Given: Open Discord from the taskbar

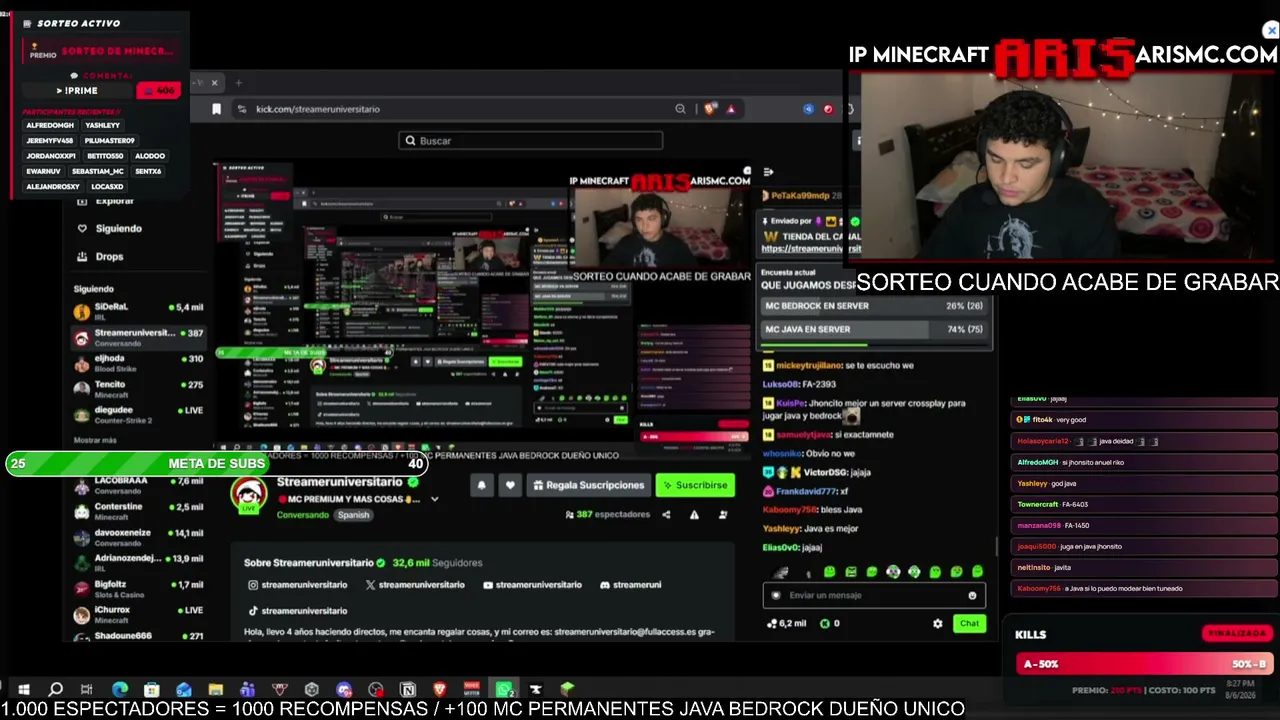Looking at the screenshot, I should point(344,689).
